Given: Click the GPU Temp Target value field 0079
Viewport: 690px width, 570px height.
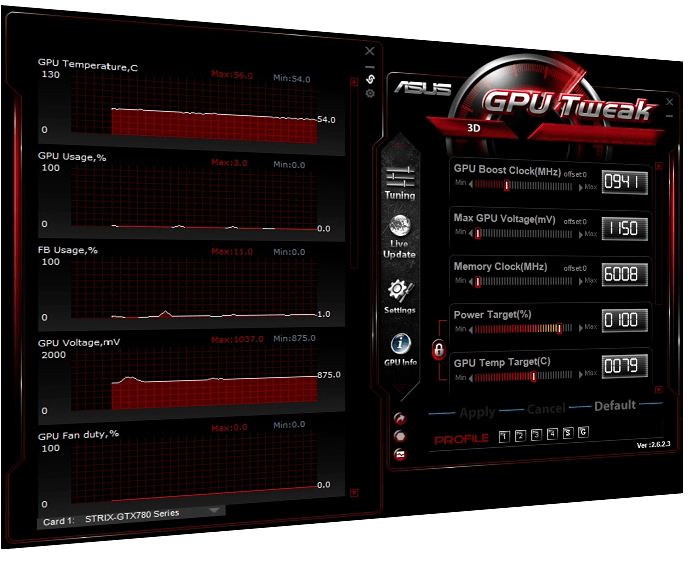Looking at the screenshot, I should (x=624, y=366).
